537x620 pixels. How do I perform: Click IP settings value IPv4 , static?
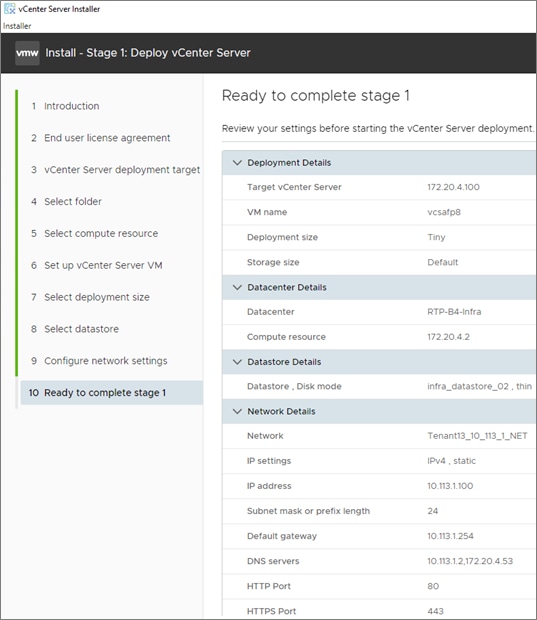451,461
